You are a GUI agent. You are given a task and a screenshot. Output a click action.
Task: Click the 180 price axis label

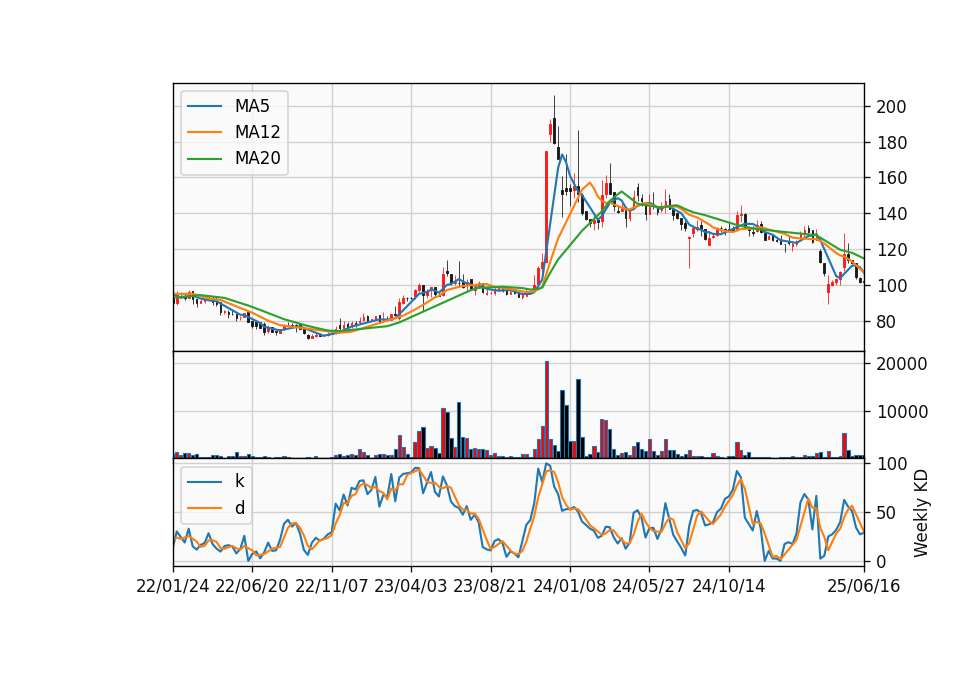[x=891, y=143]
